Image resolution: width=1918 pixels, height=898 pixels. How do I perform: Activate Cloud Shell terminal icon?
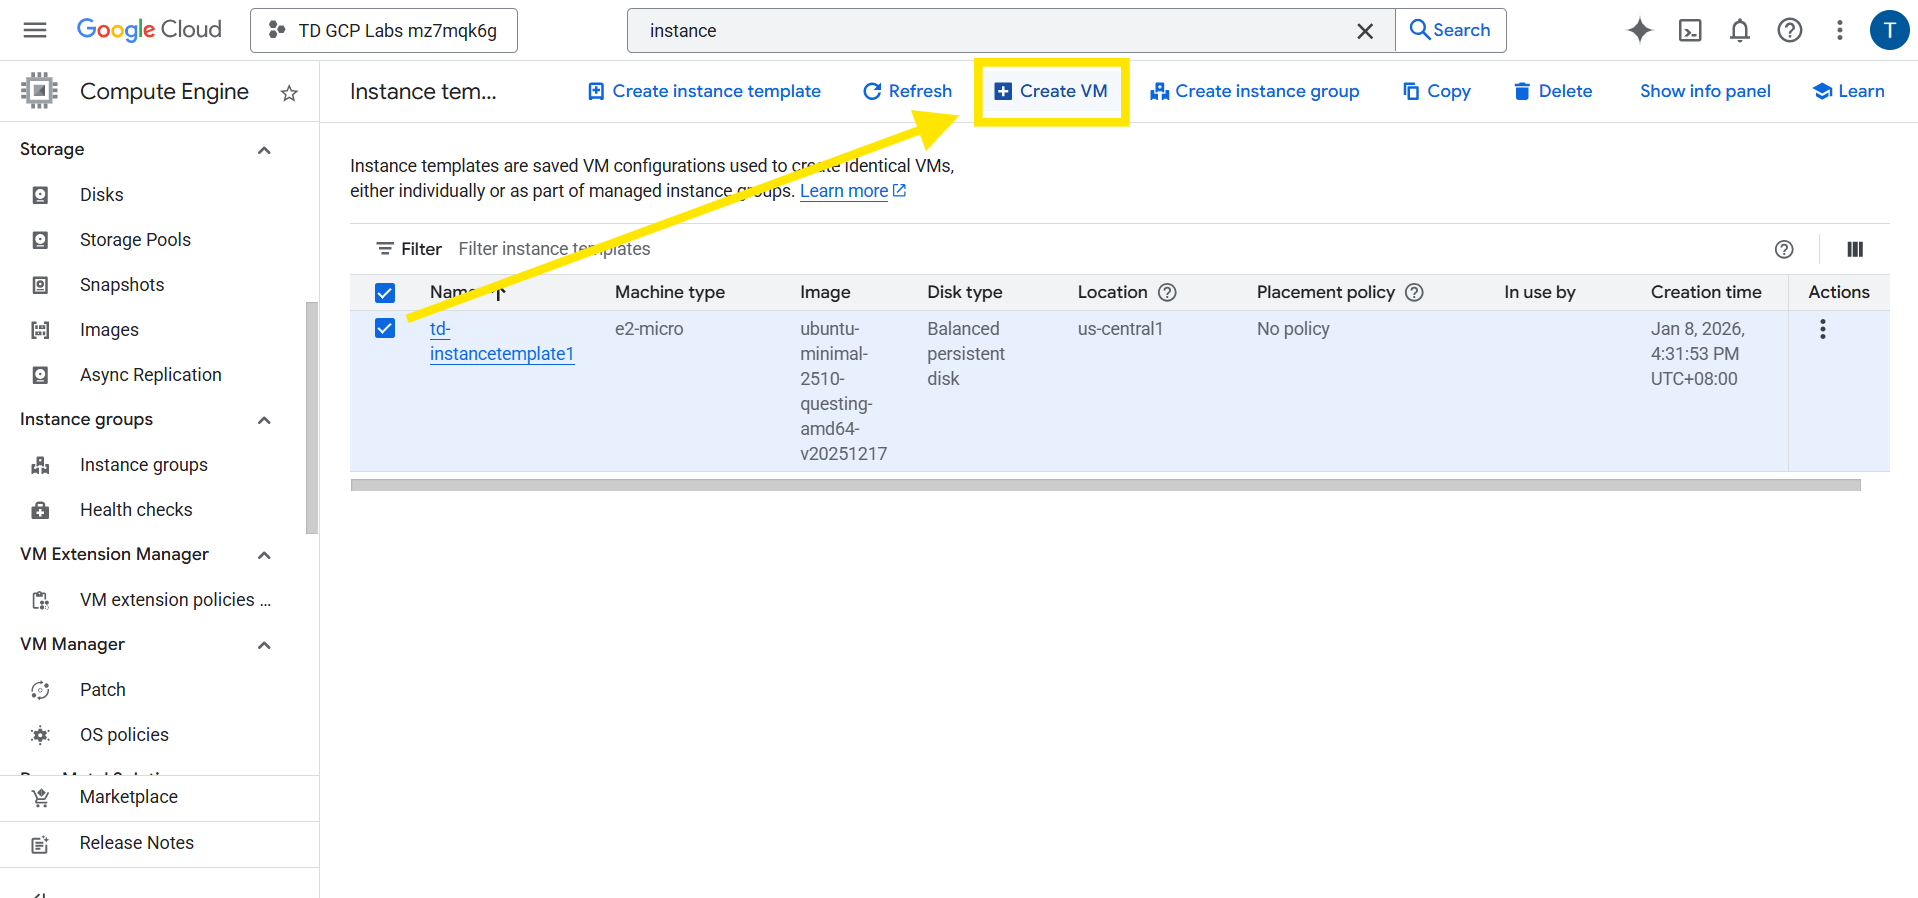(x=1689, y=30)
